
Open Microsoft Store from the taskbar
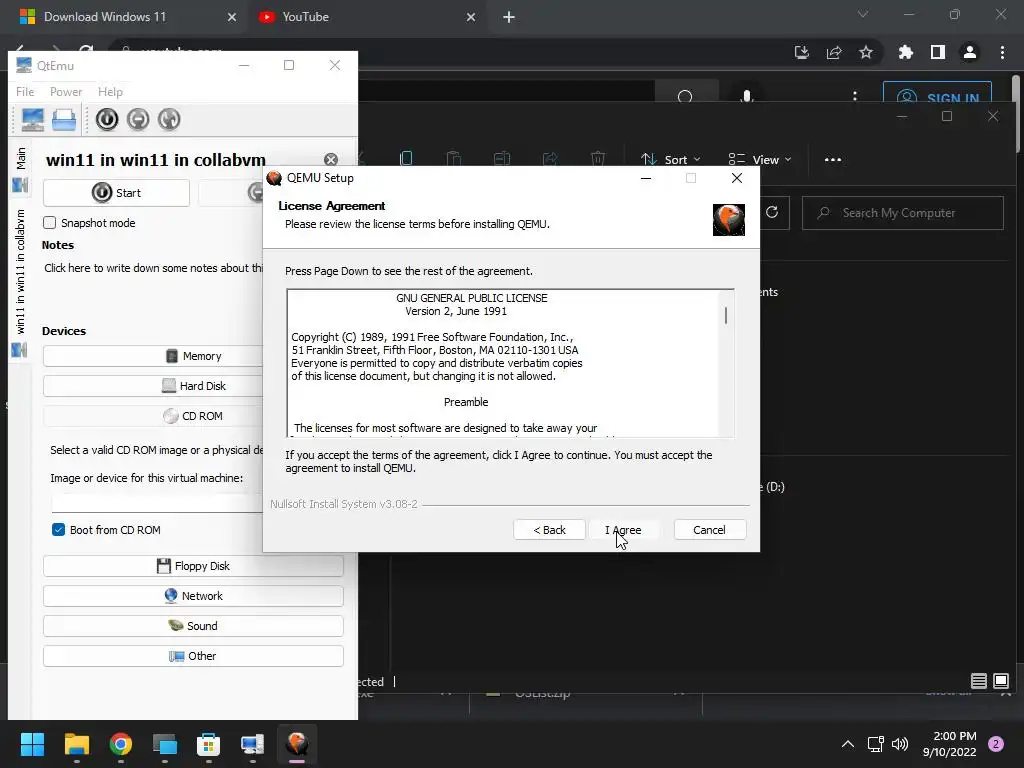click(x=208, y=744)
